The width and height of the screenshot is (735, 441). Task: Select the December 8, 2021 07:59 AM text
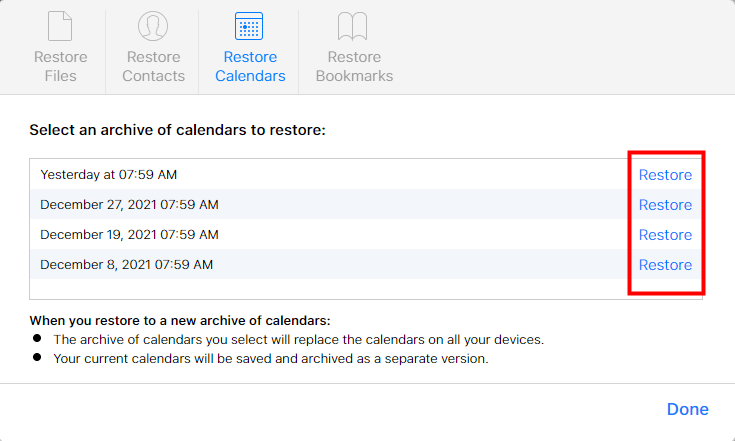point(126,265)
